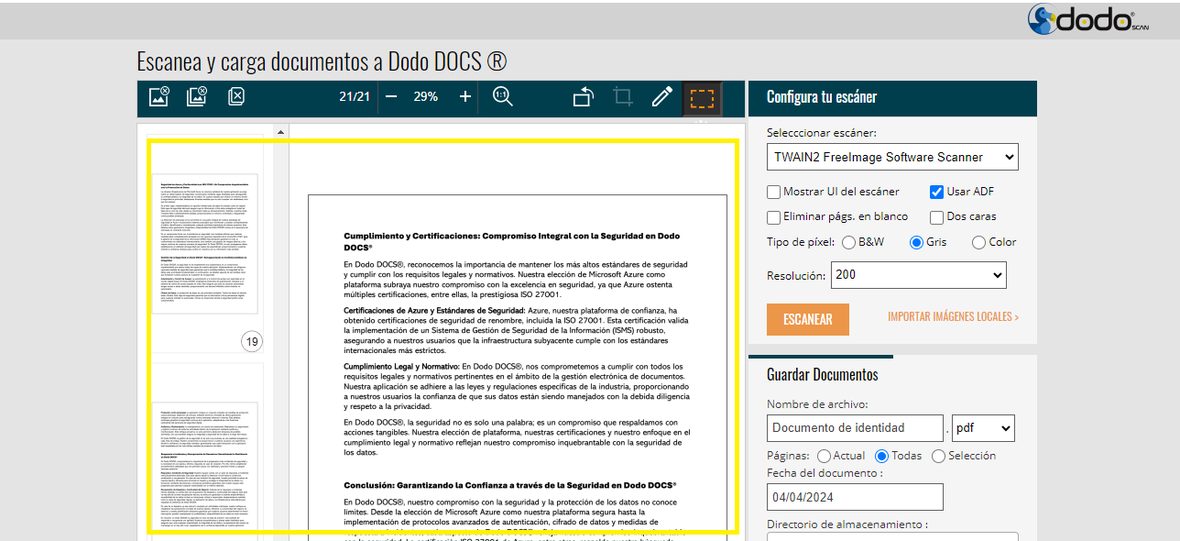
Task: Open the Resolución dropdown
Action: [919, 275]
